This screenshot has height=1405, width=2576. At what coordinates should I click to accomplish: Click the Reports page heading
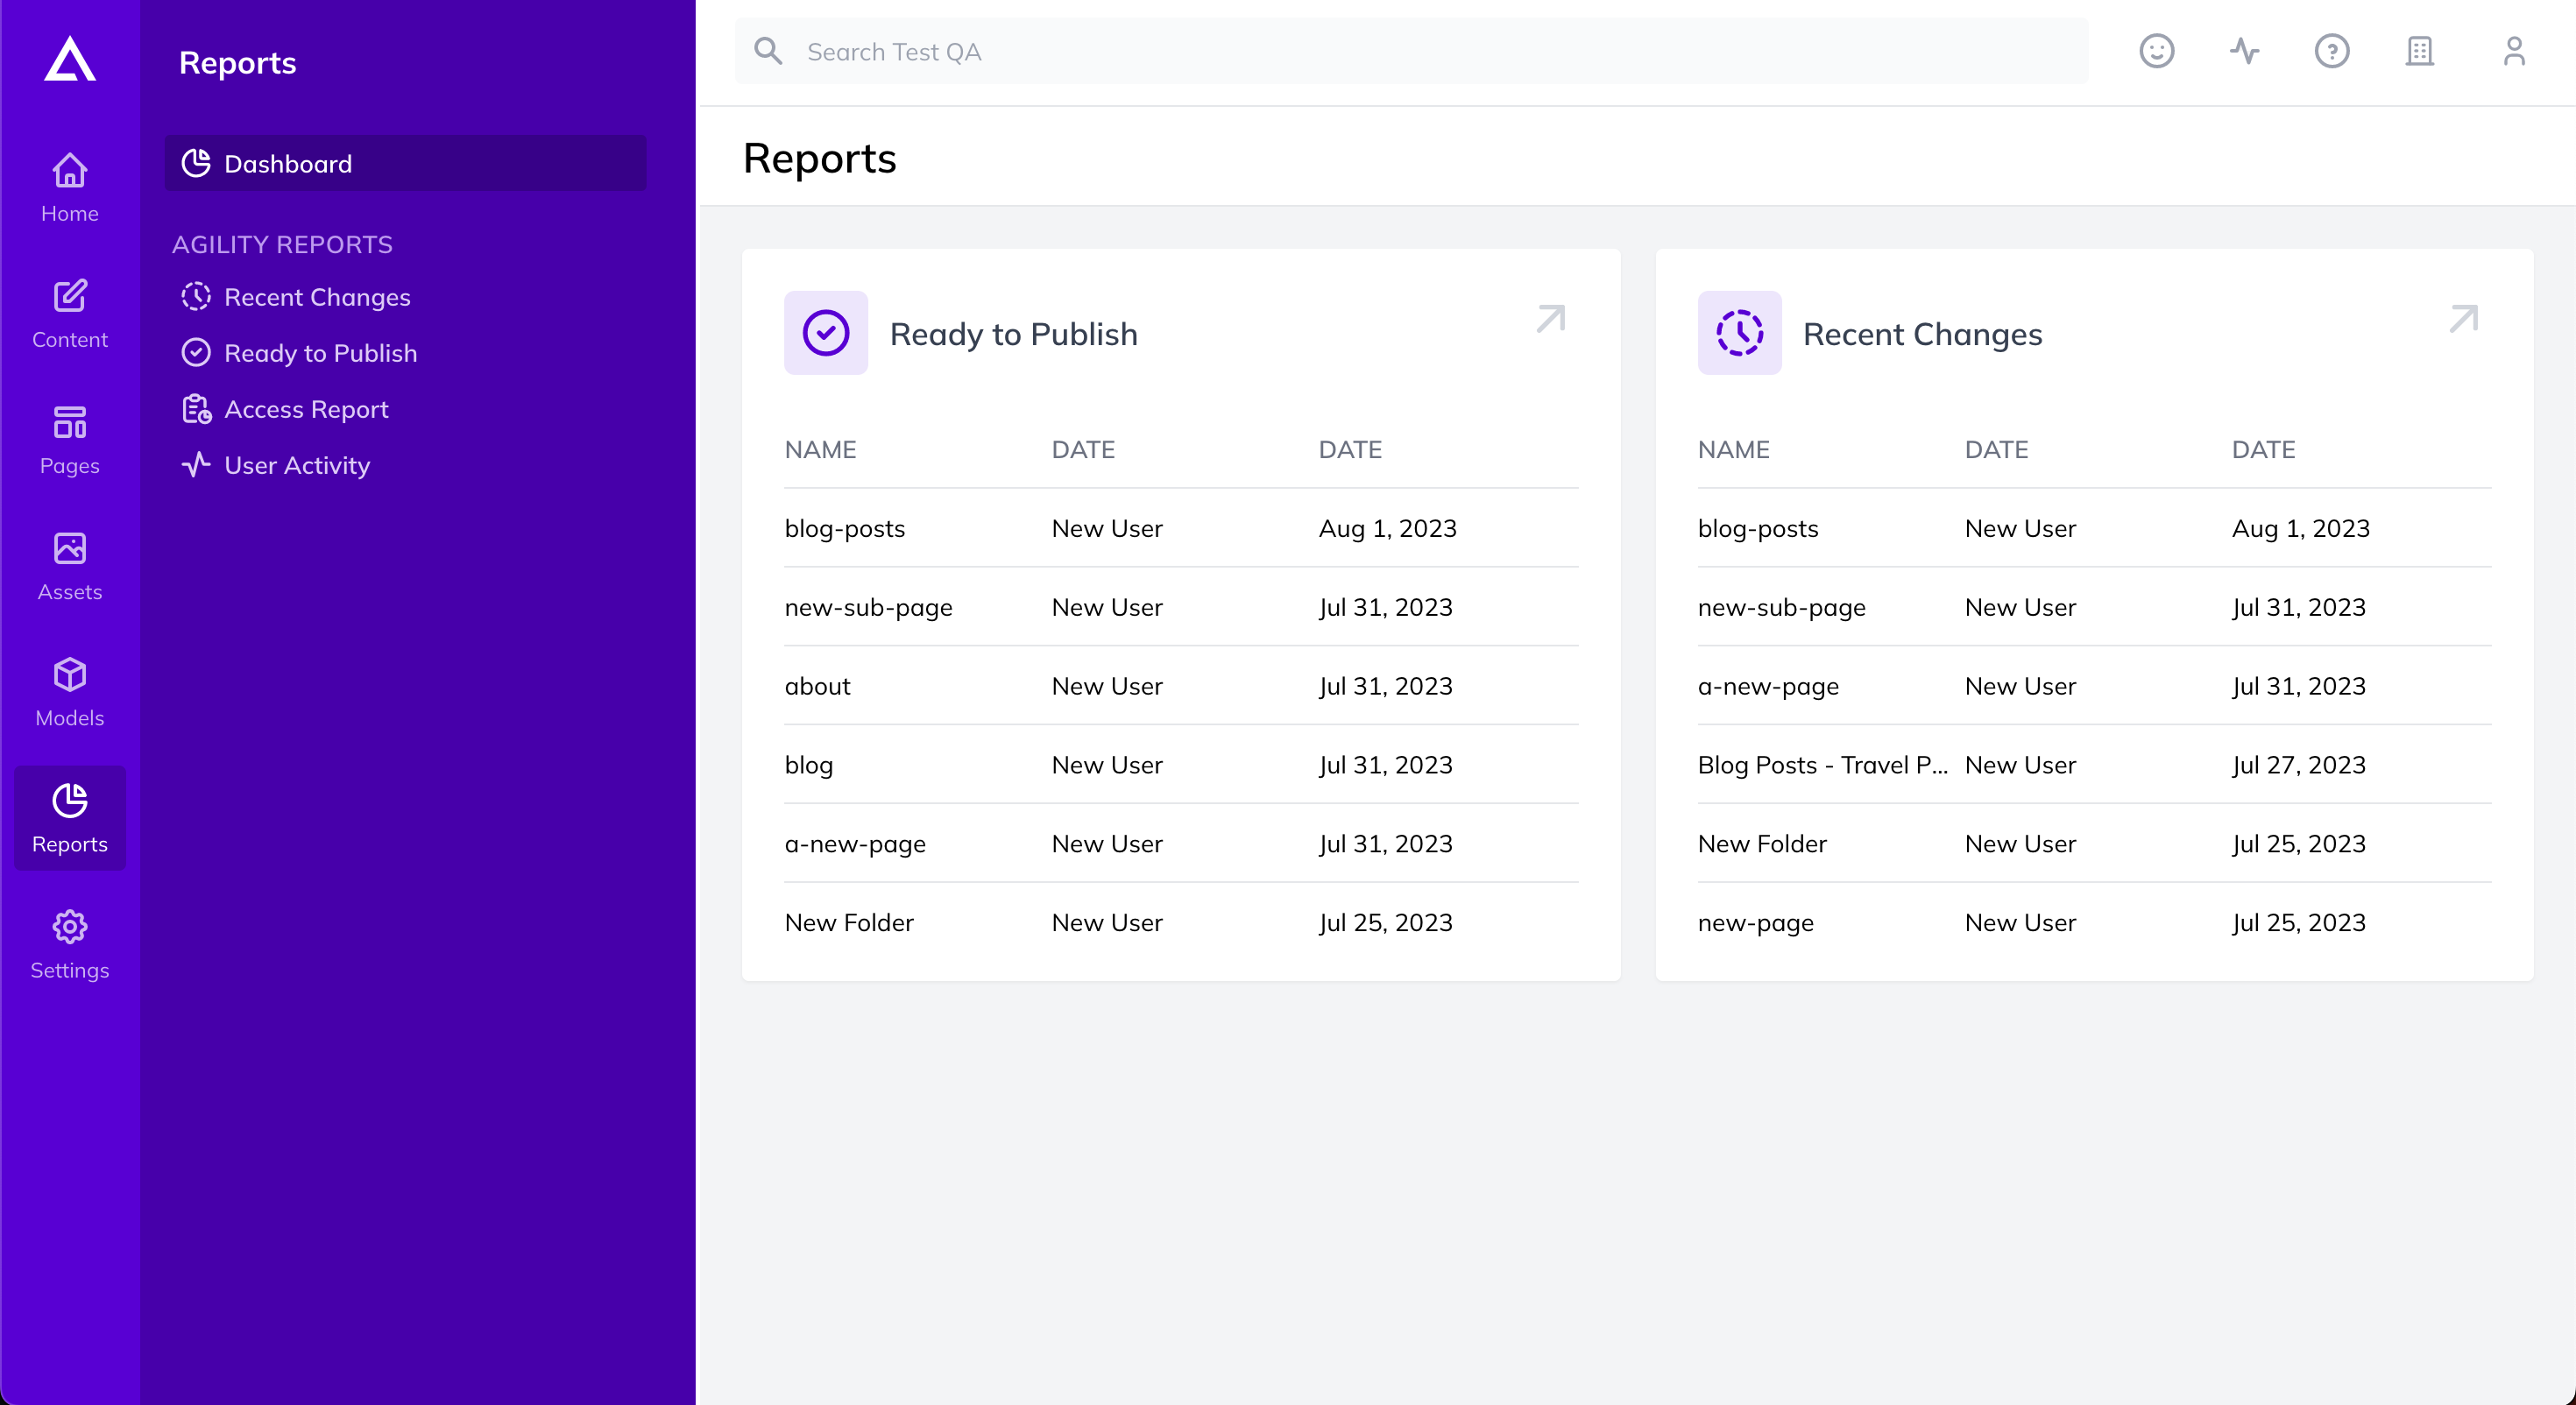coord(820,158)
